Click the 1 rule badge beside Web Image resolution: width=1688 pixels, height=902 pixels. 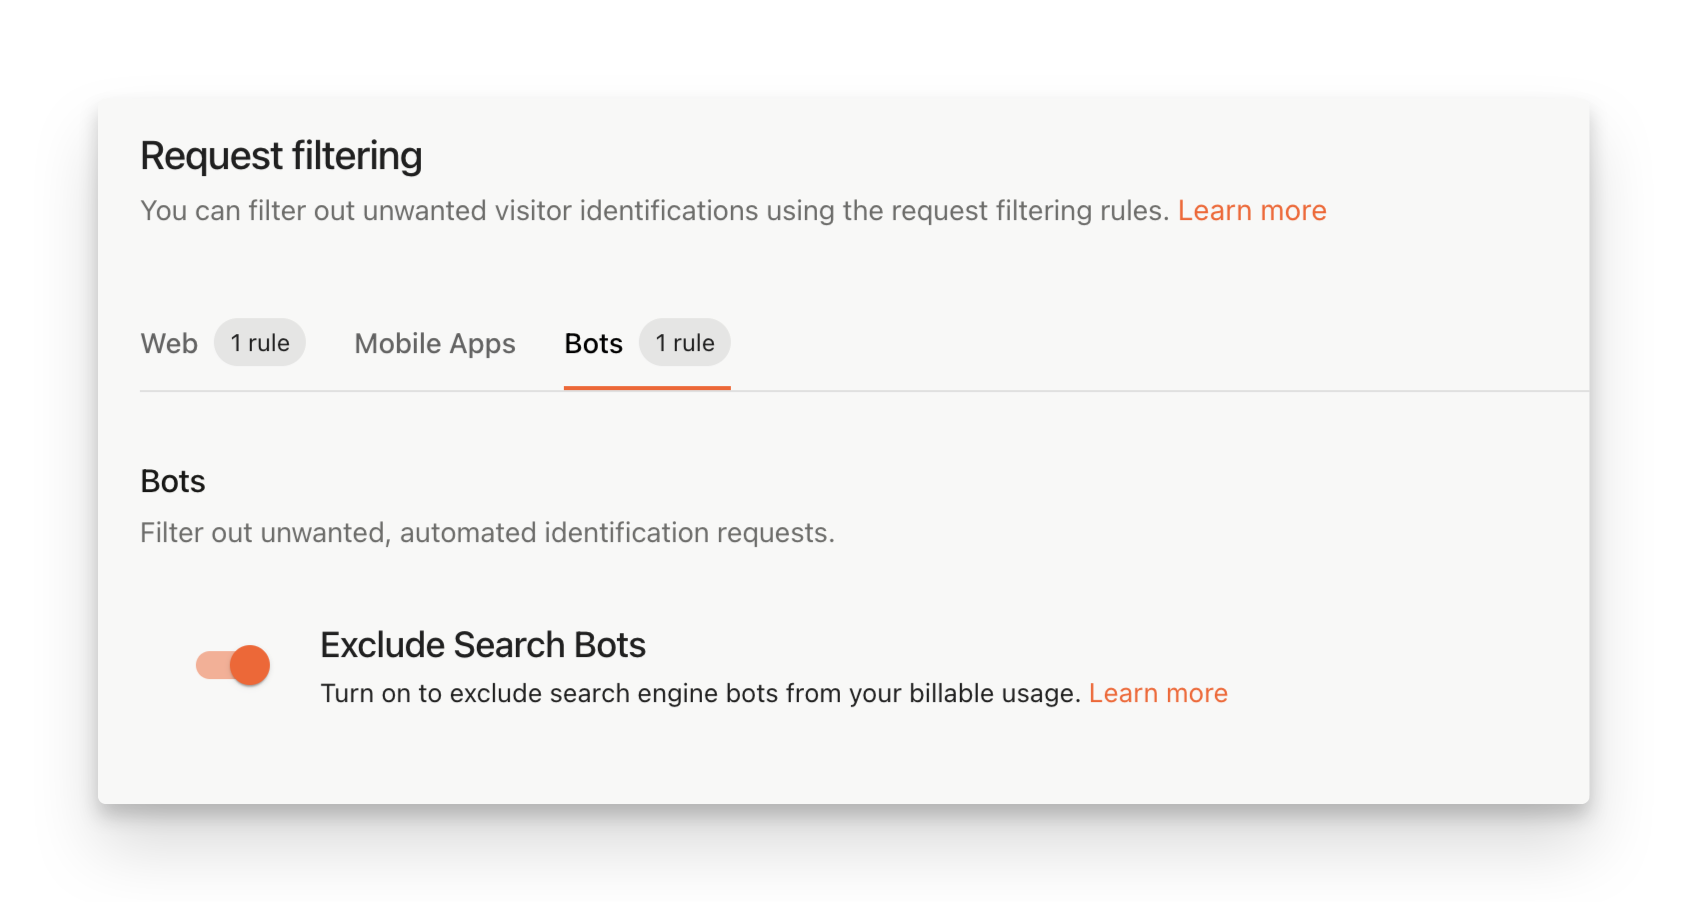coord(260,342)
